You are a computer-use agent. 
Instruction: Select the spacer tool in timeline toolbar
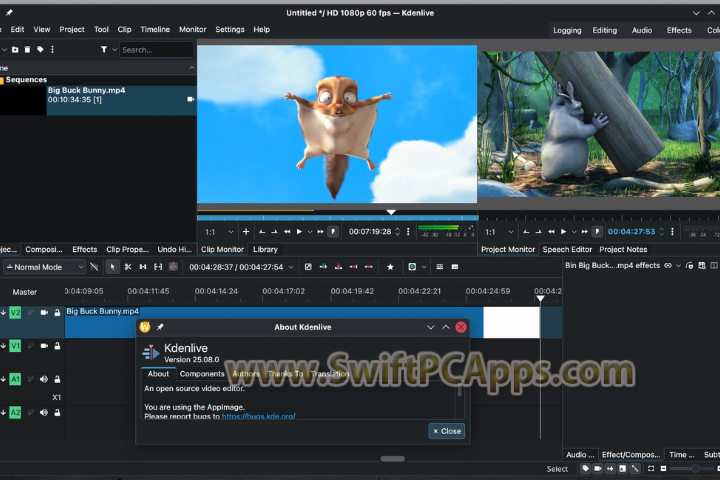coord(143,267)
